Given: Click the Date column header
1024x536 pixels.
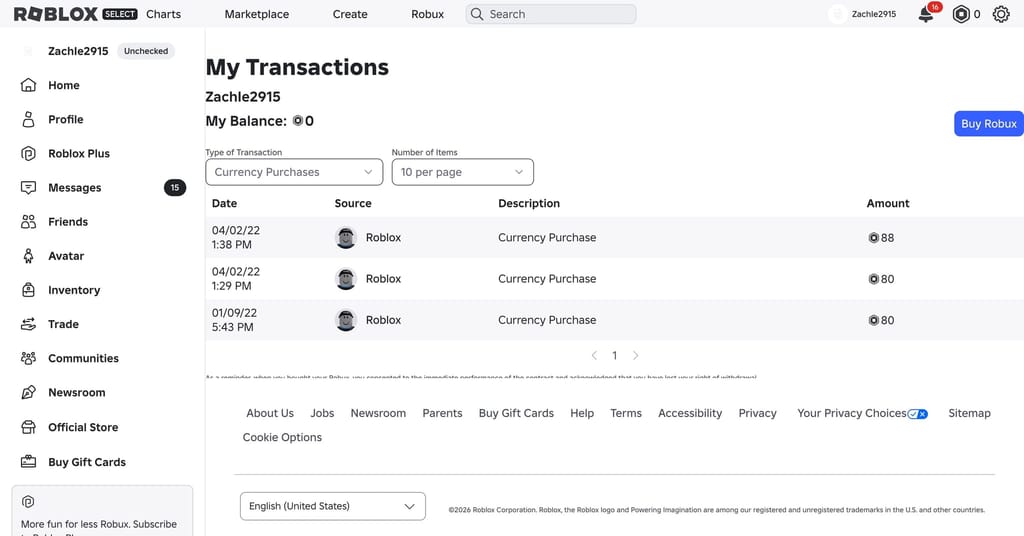Looking at the screenshot, I should [224, 203].
